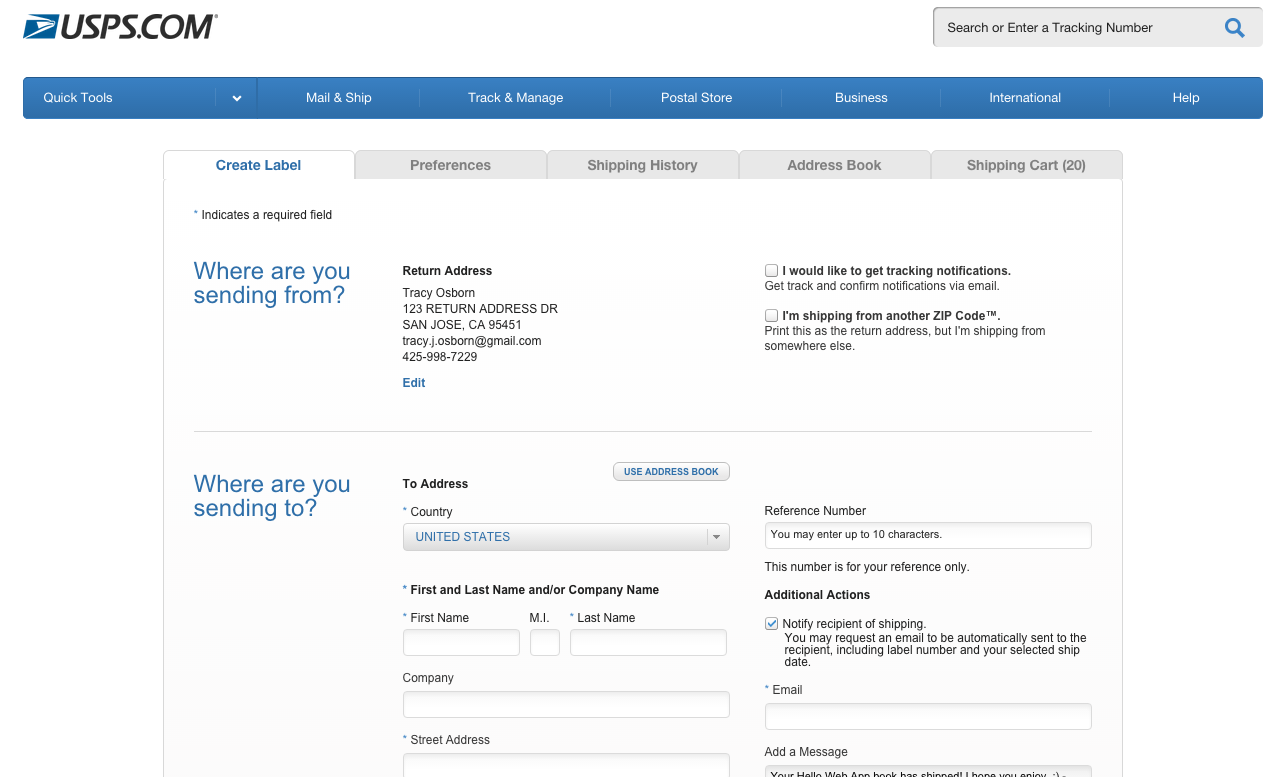Click the Company input field
1284x777 pixels.
pos(566,704)
